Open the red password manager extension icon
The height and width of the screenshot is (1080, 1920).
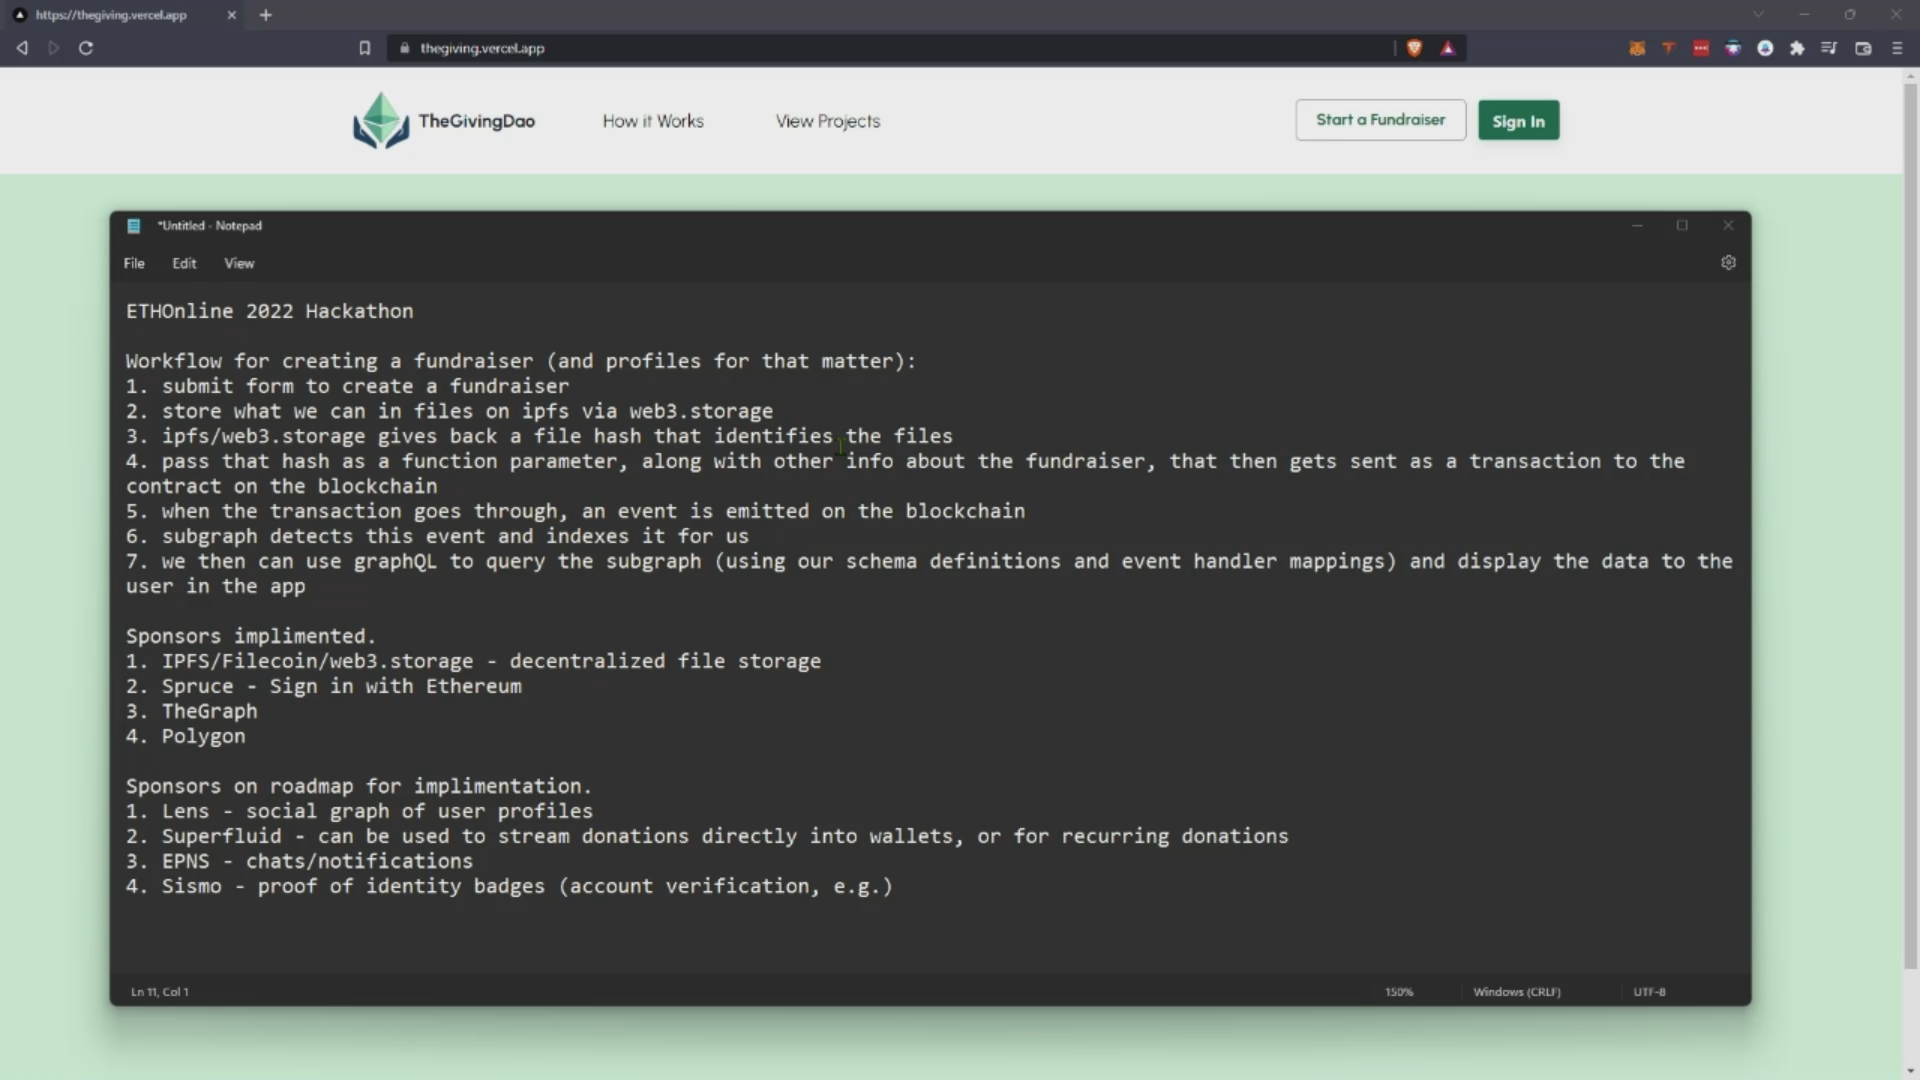[x=1701, y=48]
